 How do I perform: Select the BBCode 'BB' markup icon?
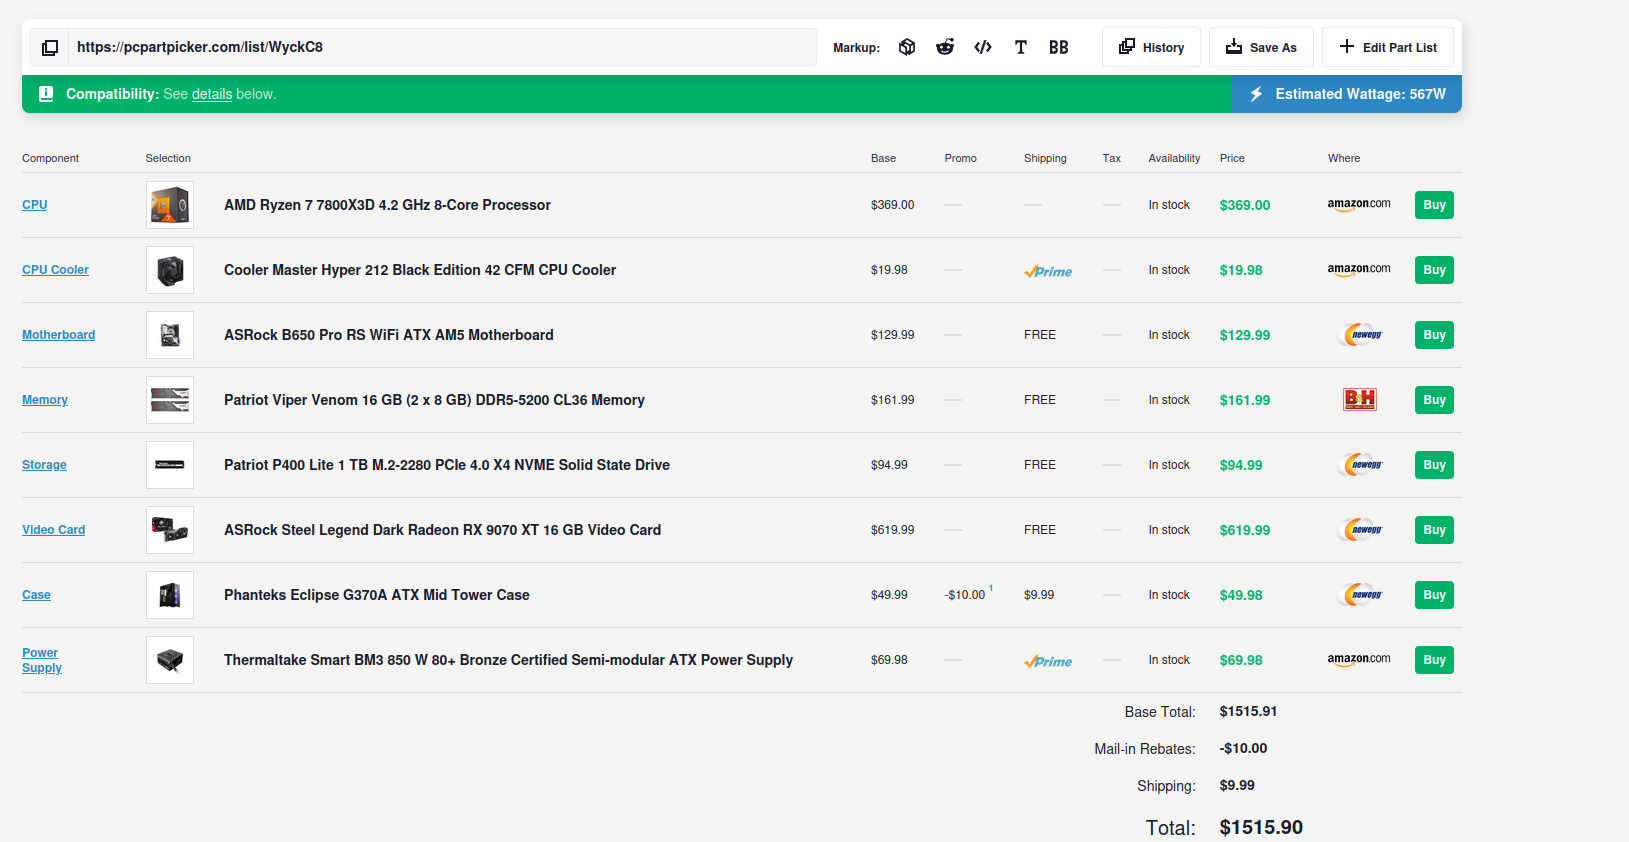tap(1059, 47)
